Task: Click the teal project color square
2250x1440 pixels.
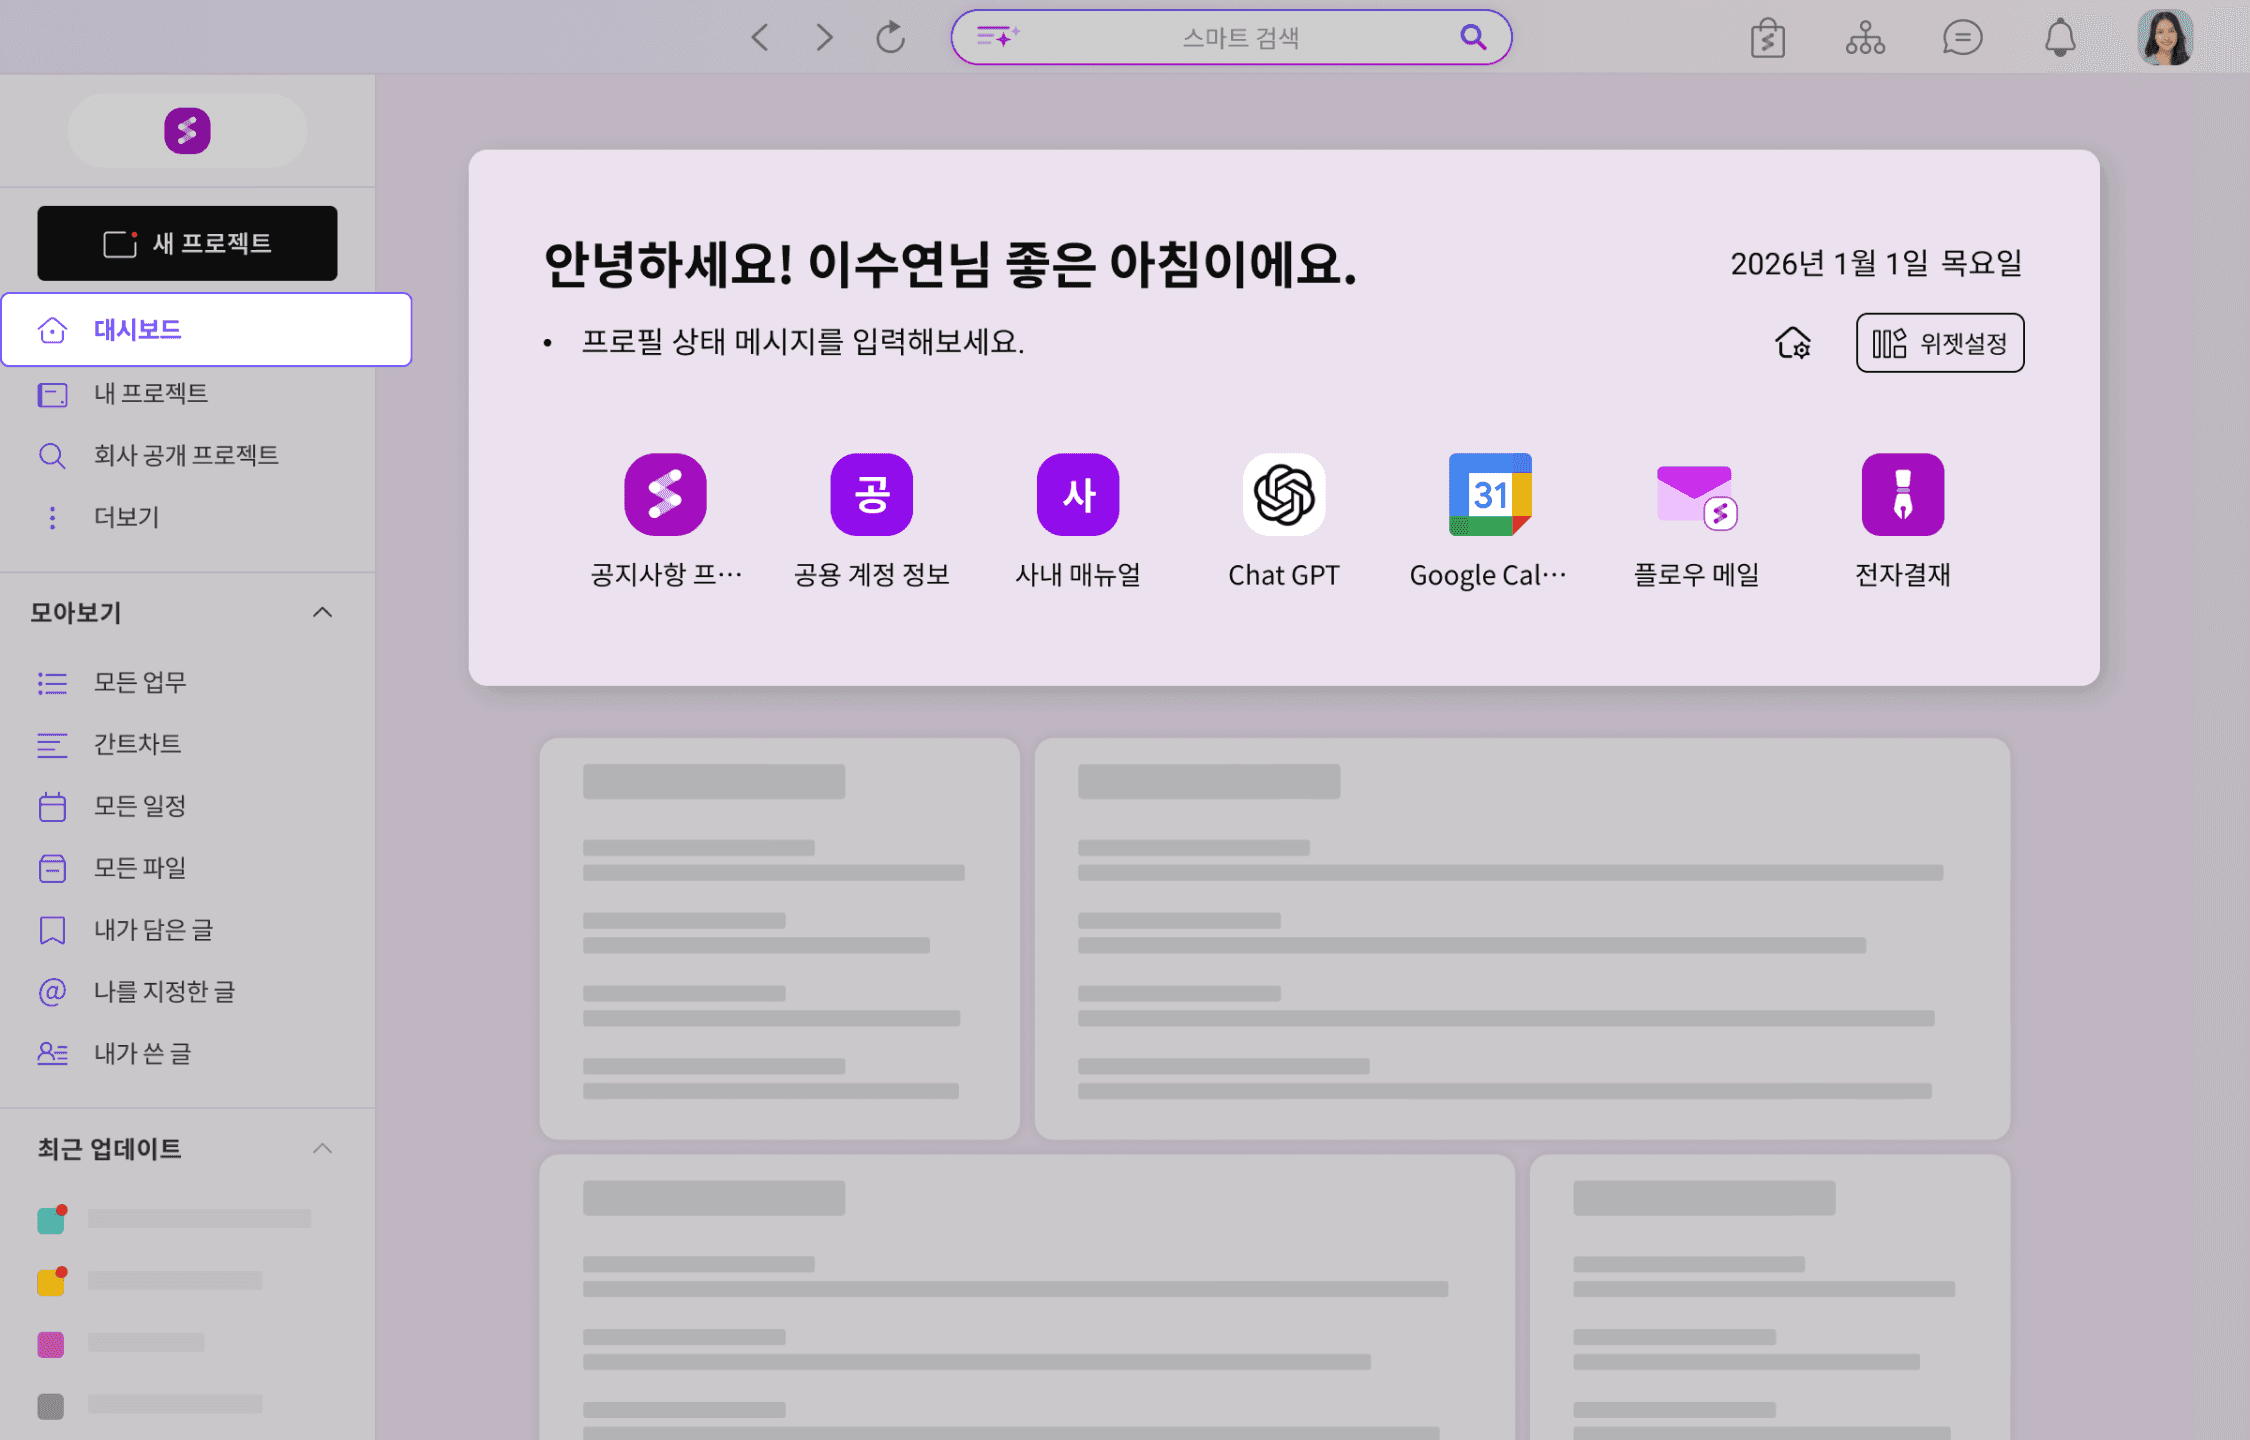Action: pos(51,1220)
